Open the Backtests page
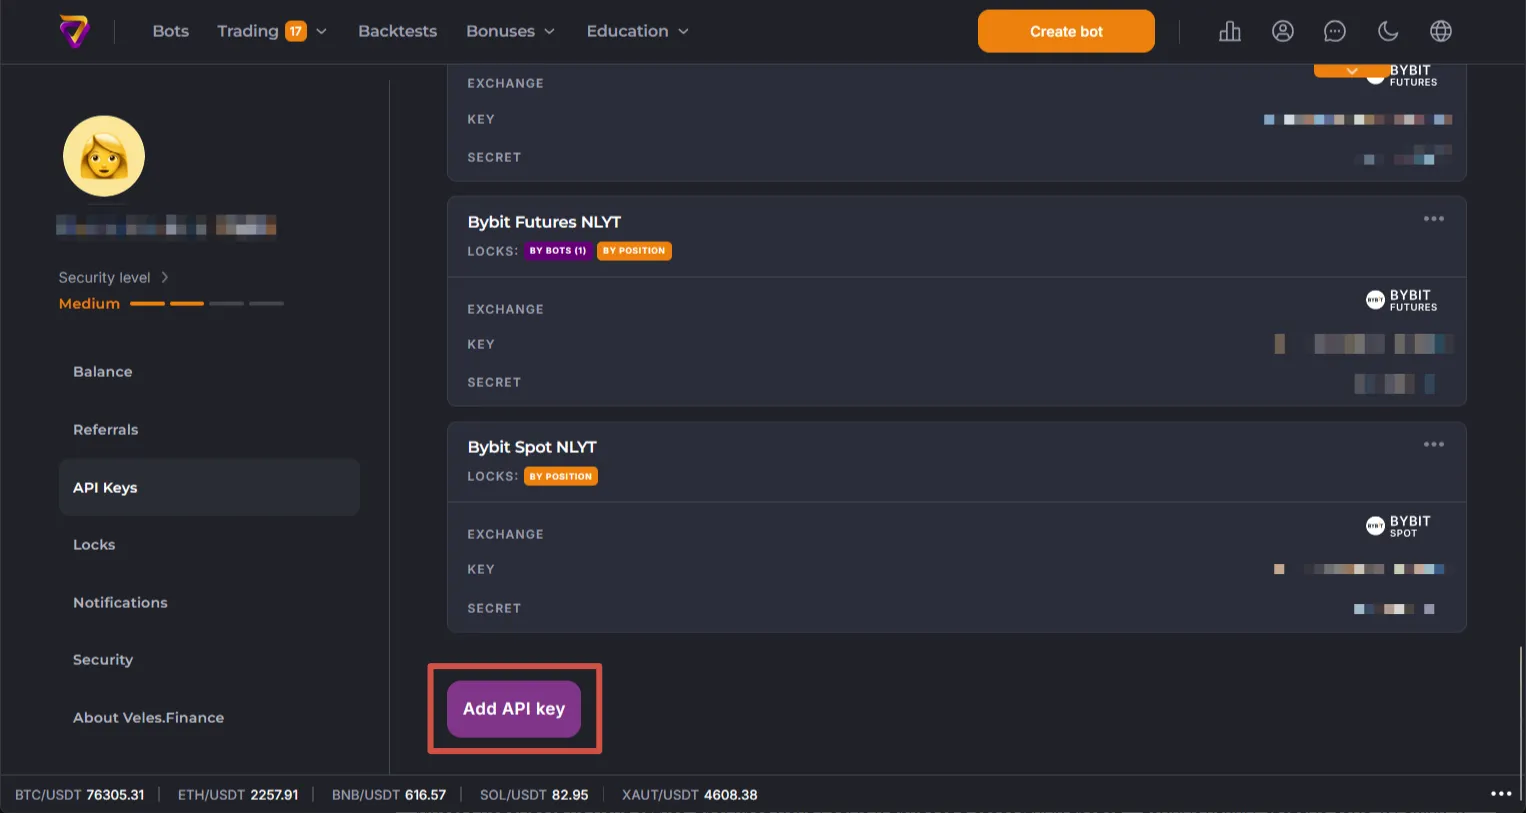 [x=397, y=31]
